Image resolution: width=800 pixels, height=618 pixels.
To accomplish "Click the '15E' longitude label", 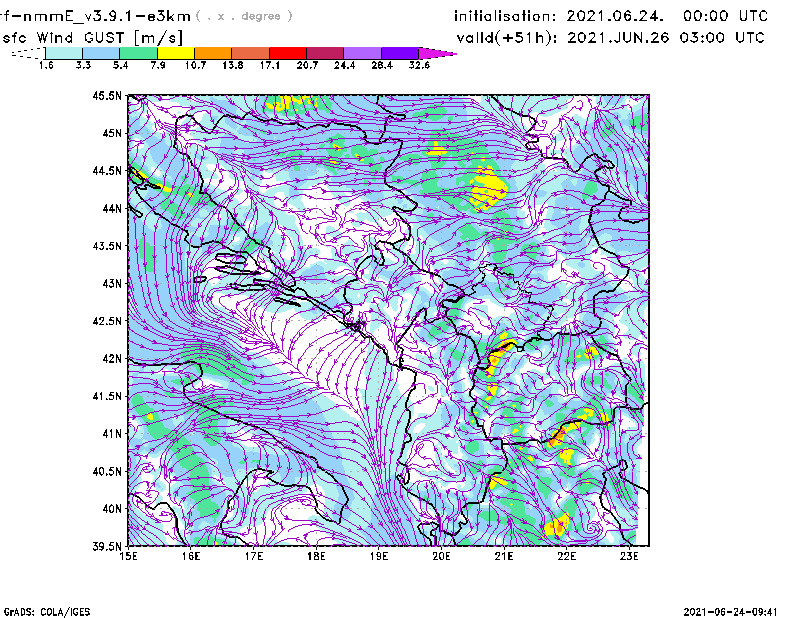I will [x=128, y=556].
